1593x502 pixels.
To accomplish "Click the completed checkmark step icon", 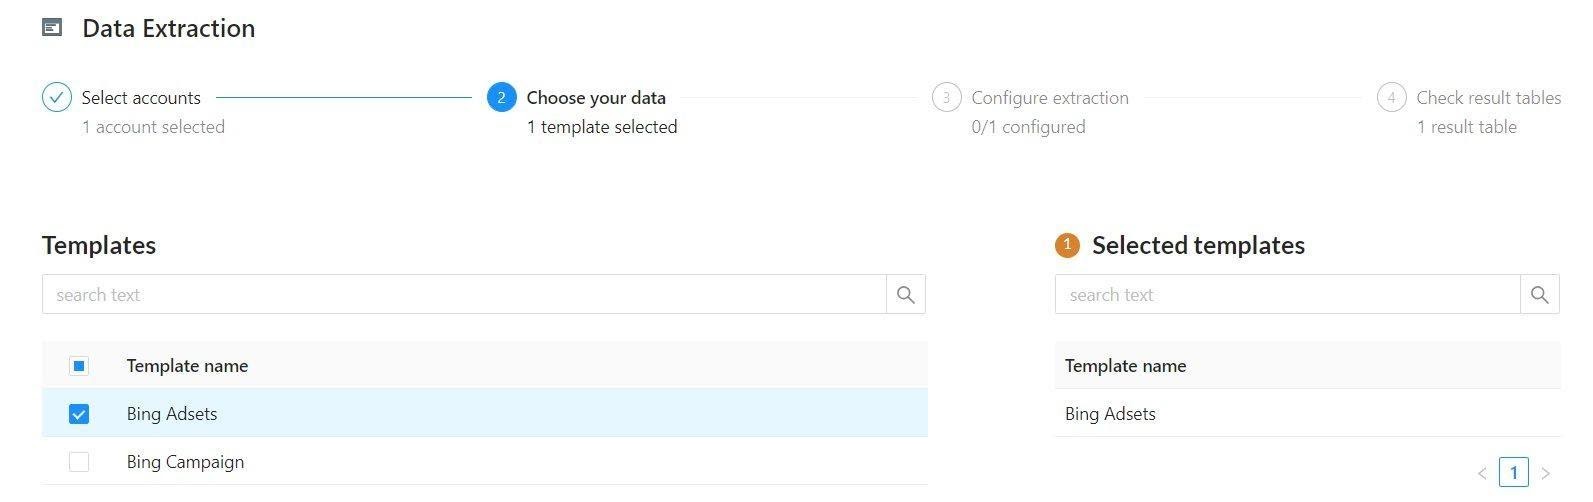I will coord(57,97).
